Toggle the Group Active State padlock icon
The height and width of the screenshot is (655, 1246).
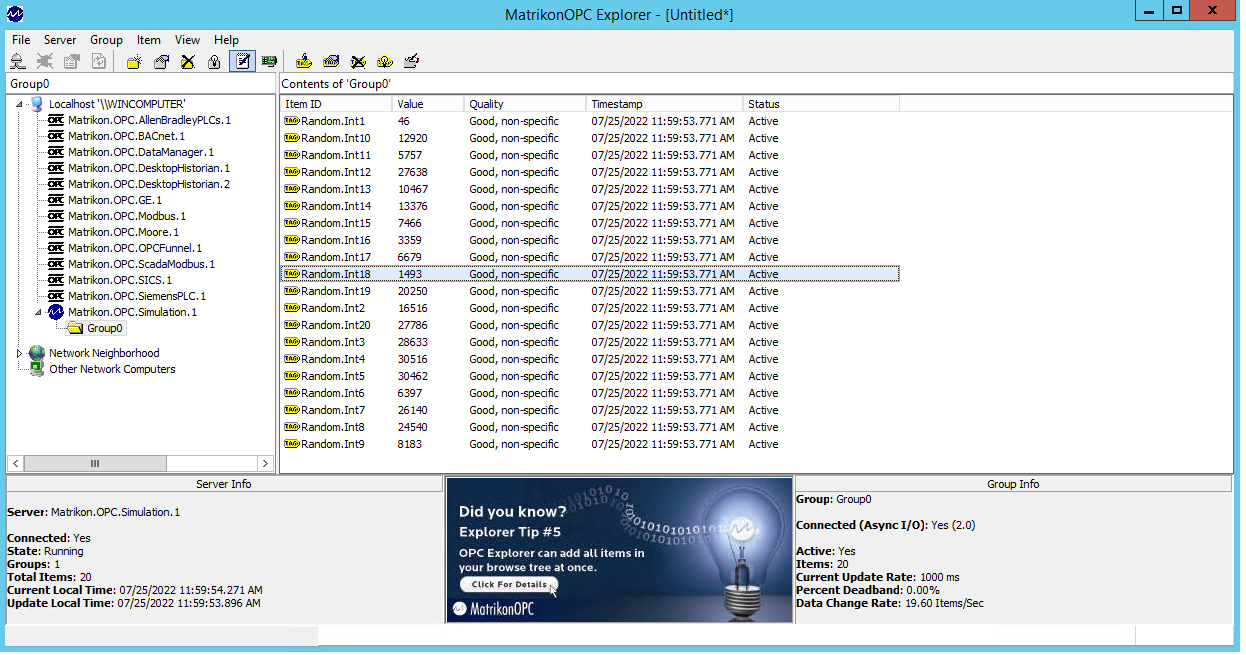[x=214, y=61]
